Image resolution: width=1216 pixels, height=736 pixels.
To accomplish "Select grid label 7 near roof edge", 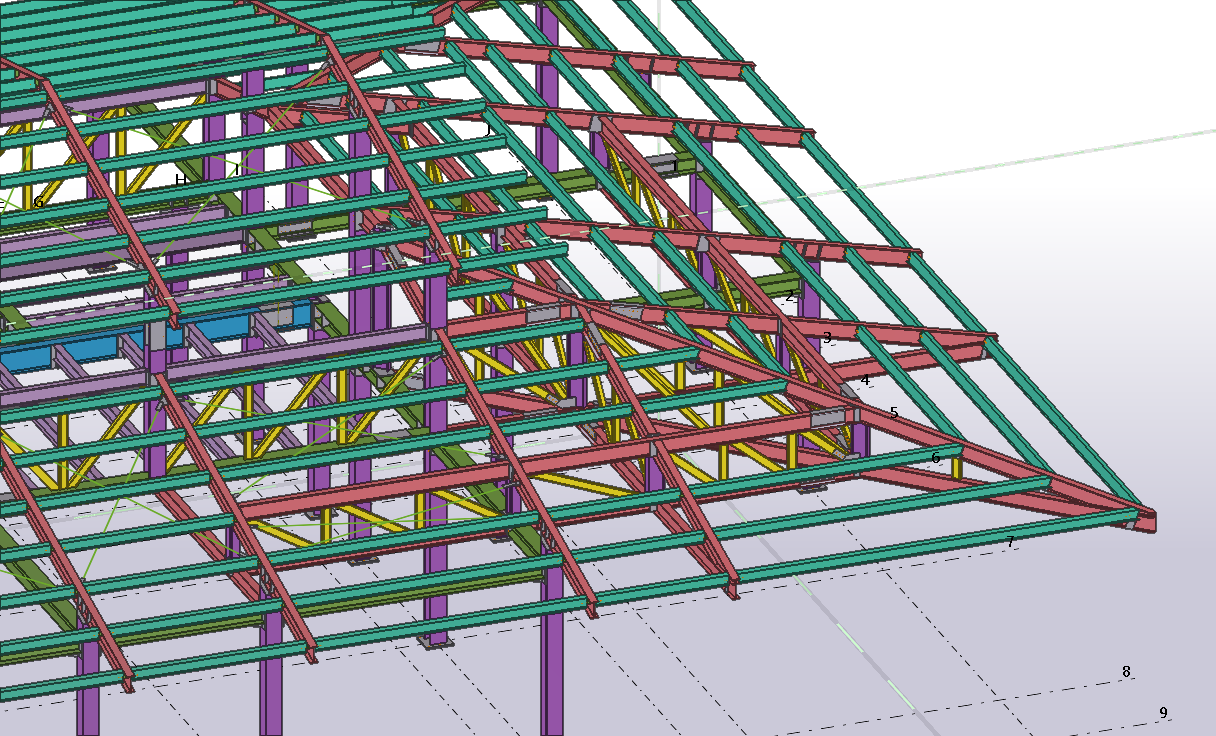I will click(1010, 542).
